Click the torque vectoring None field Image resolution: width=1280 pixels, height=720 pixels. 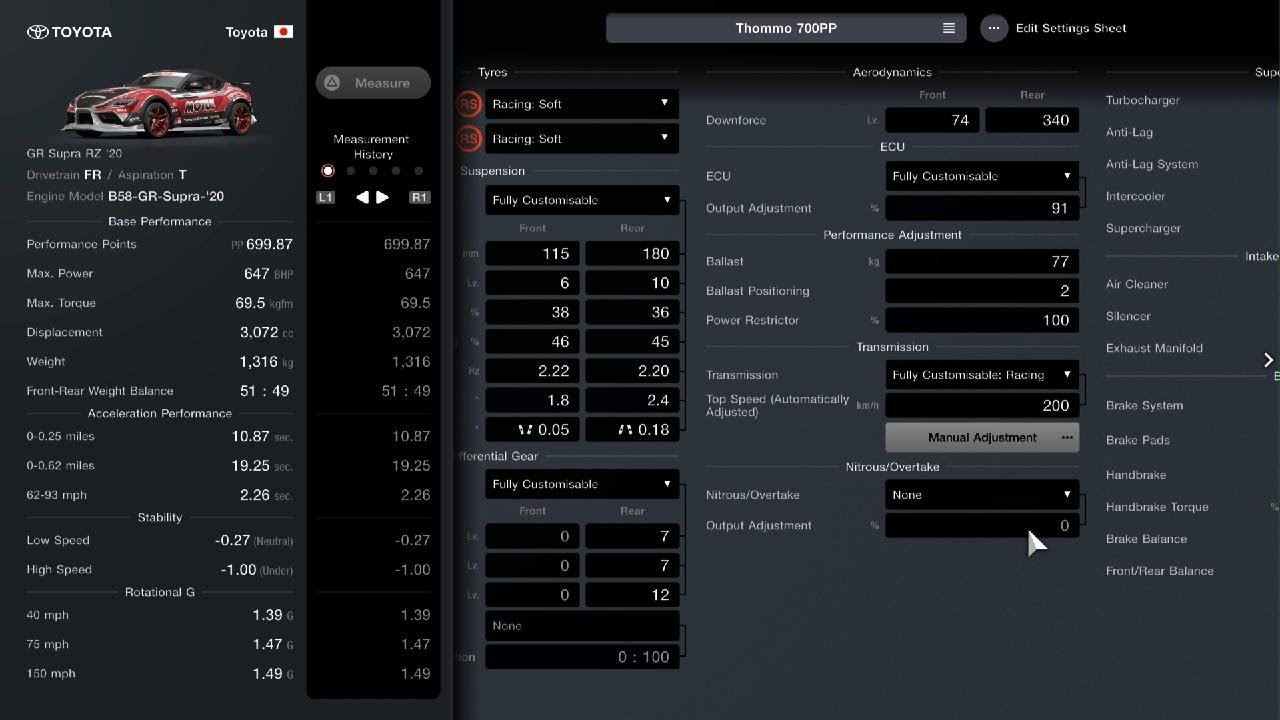(x=582, y=626)
